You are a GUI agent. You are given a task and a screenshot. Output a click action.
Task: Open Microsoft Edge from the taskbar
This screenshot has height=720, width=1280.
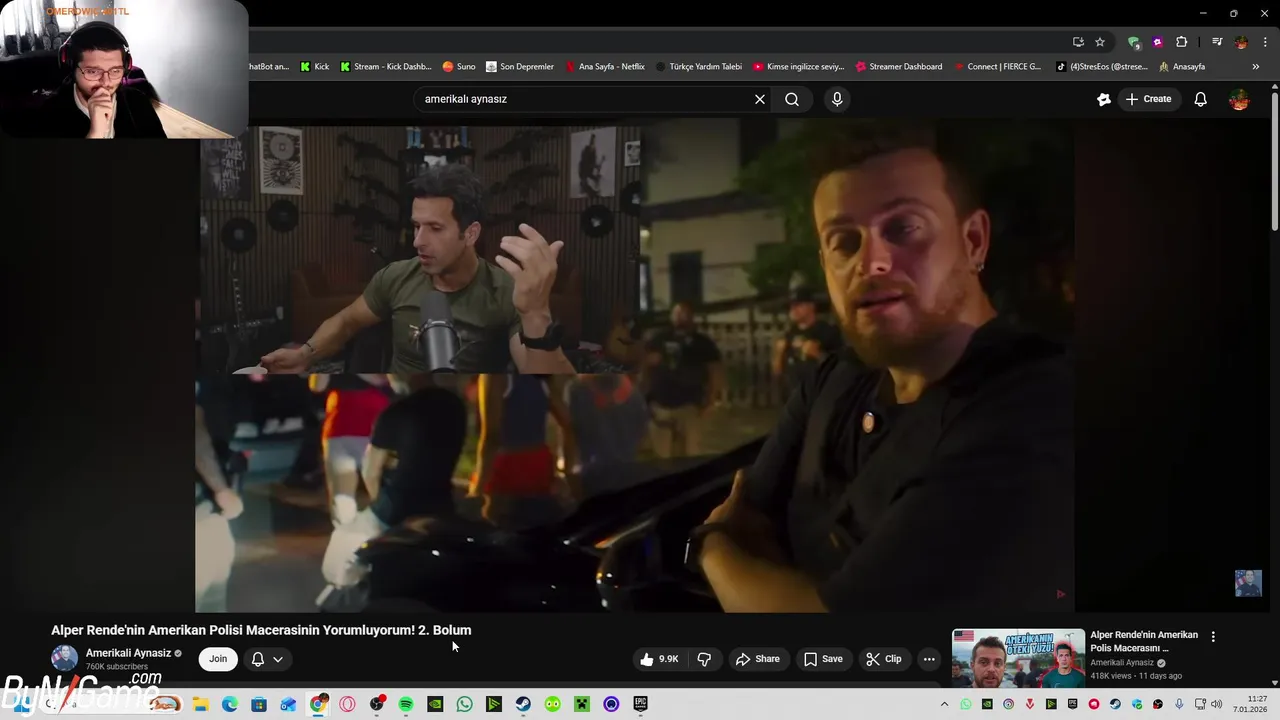pyautogui.click(x=229, y=704)
